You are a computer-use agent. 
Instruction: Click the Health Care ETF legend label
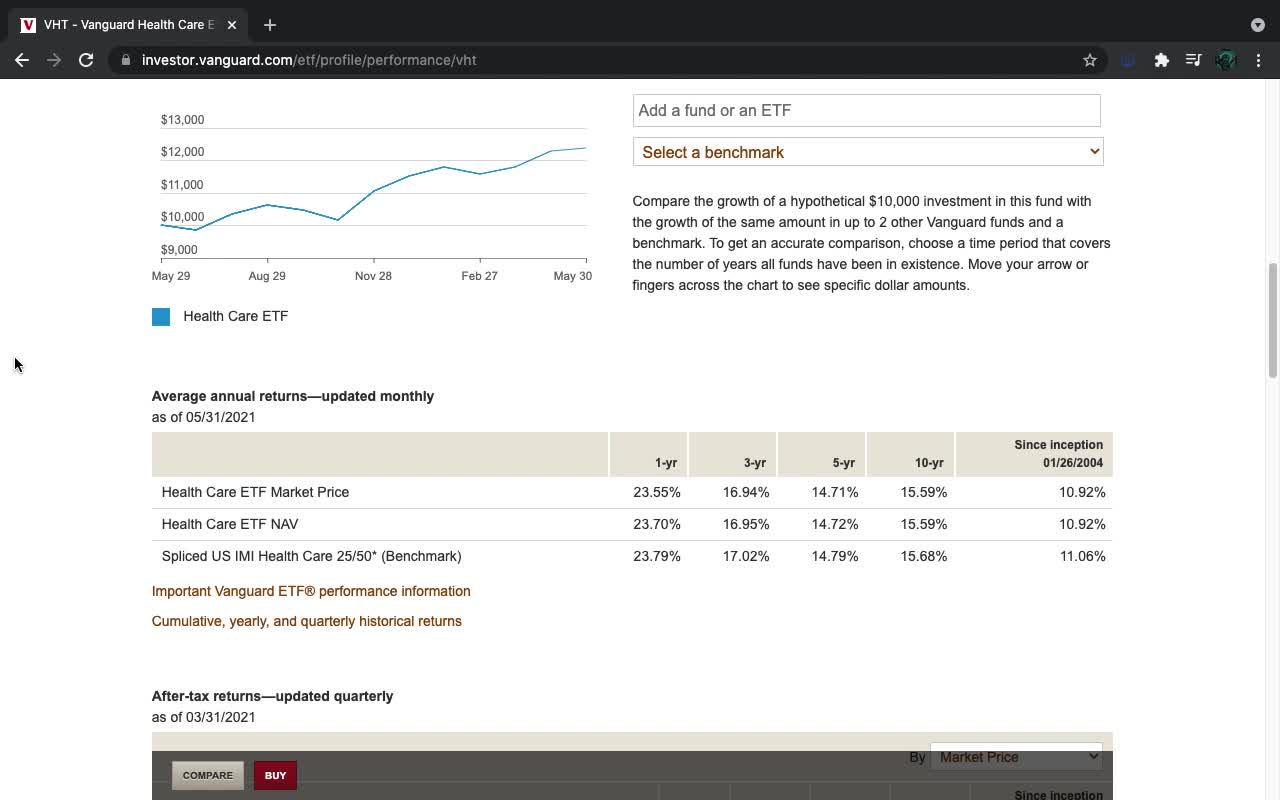pyautogui.click(x=236, y=316)
